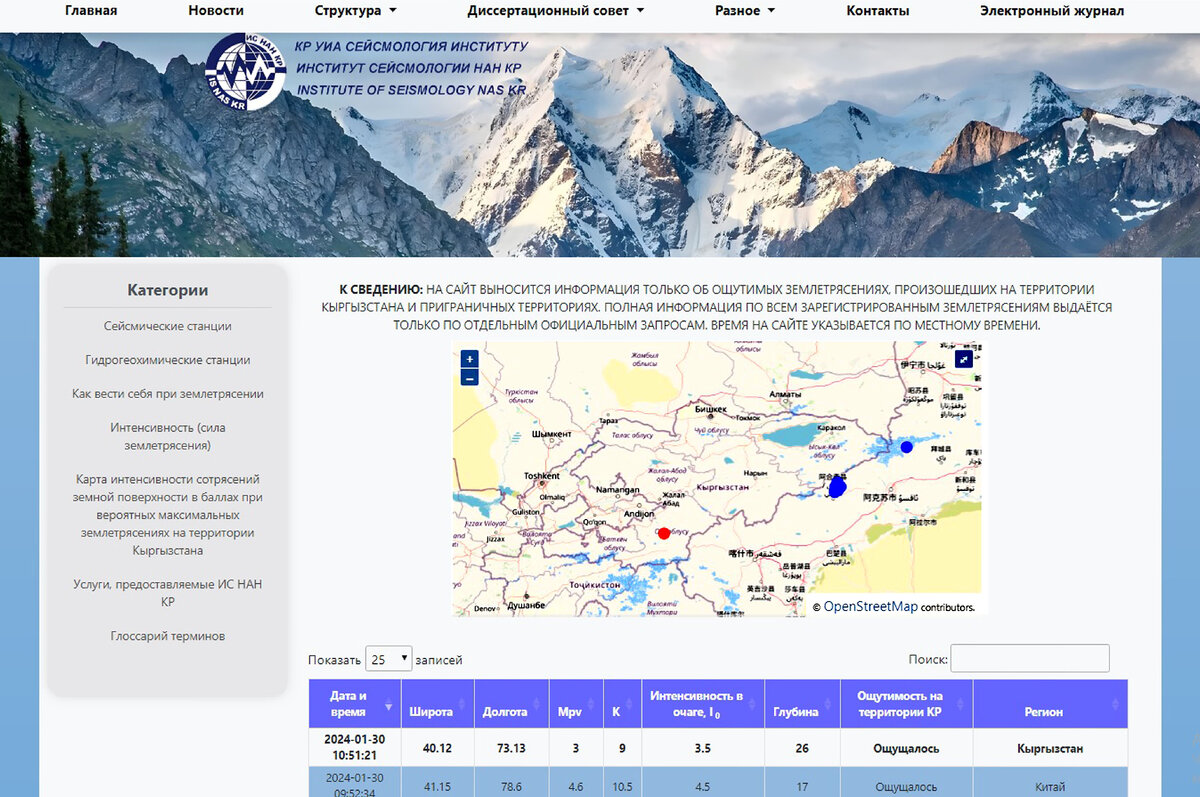
Task: Open Гидрогеохимические станции category
Action: click(x=168, y=360)
